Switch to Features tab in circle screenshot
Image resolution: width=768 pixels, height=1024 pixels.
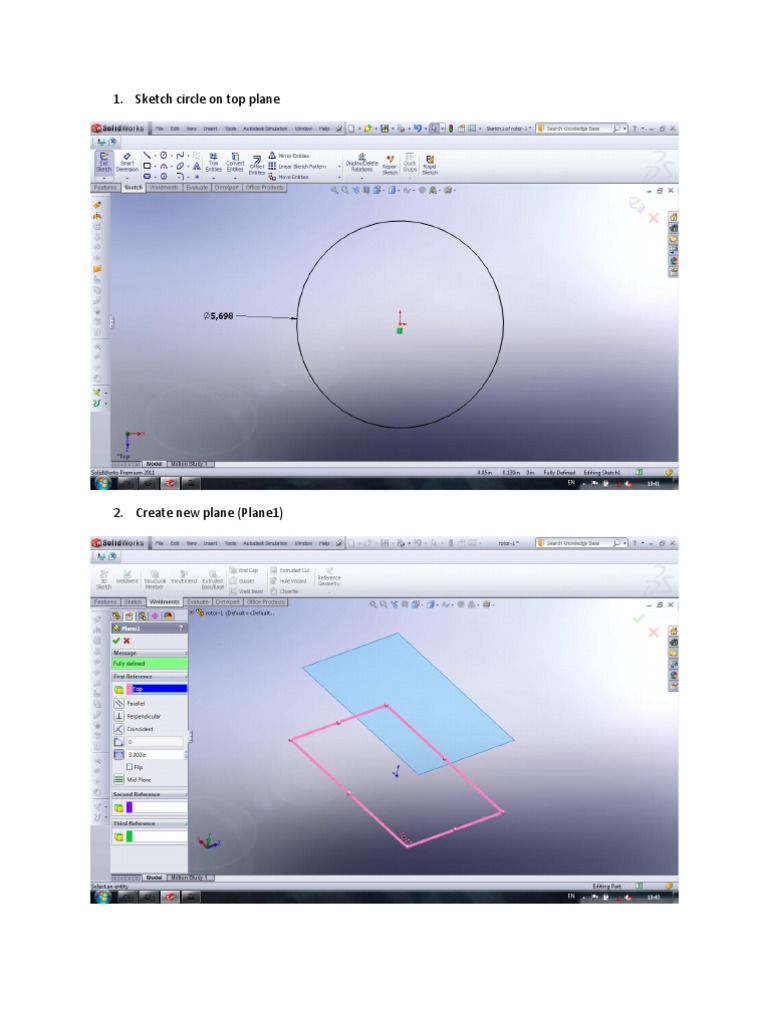coord(105,187)
